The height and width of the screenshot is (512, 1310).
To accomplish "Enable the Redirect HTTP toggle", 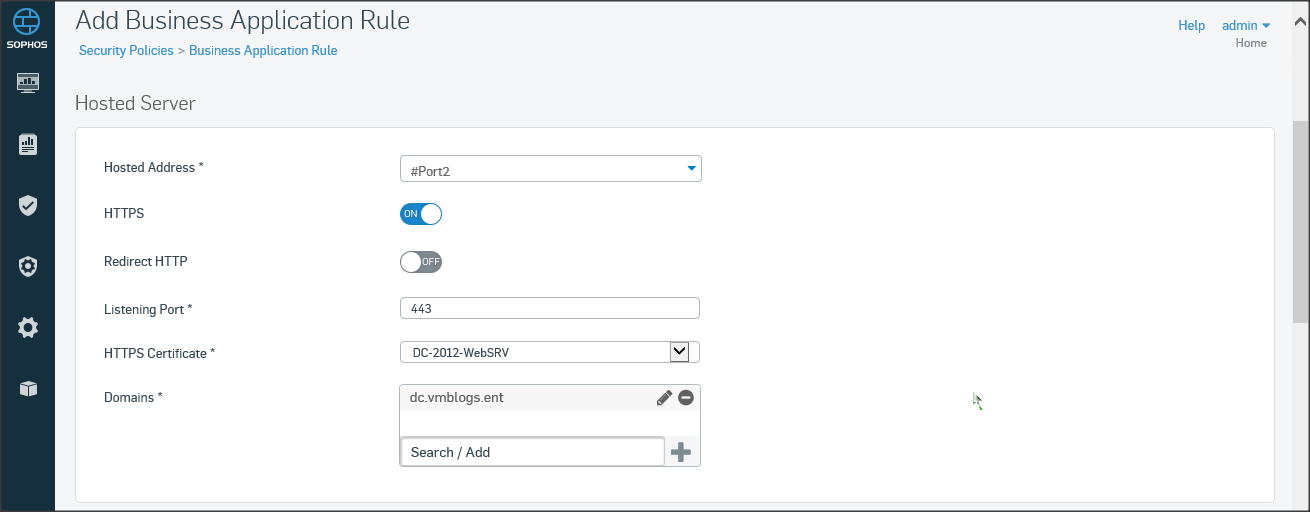I will (x=421, y=262).
